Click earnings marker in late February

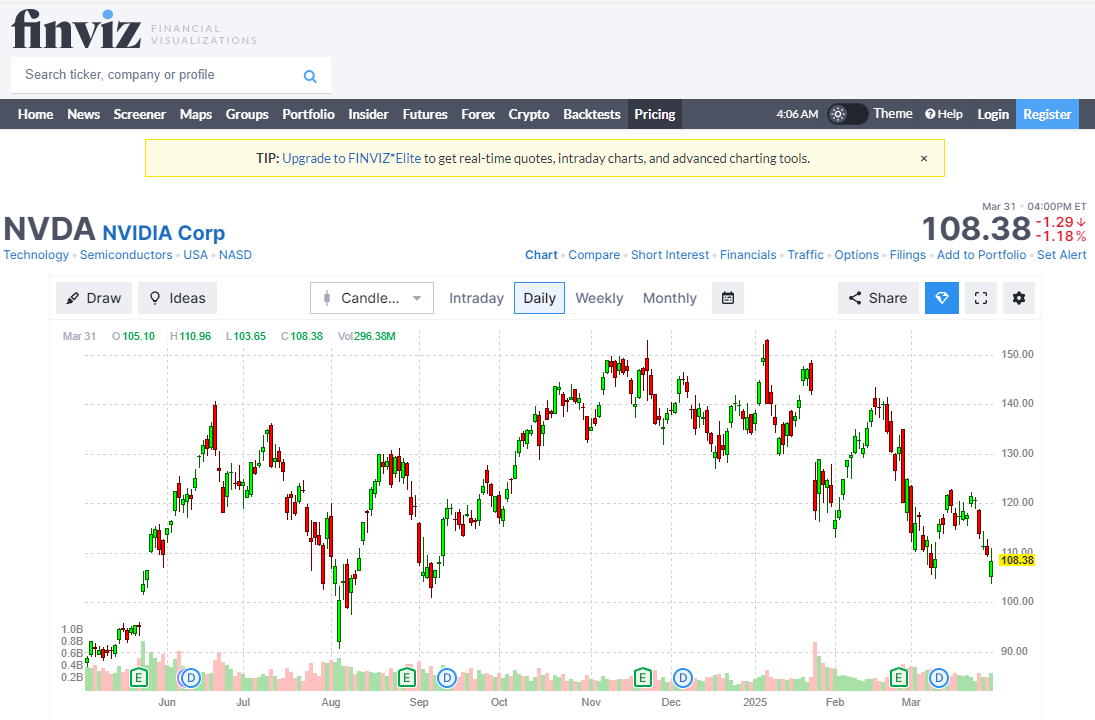pyautogui.click(x=898, y=677)
